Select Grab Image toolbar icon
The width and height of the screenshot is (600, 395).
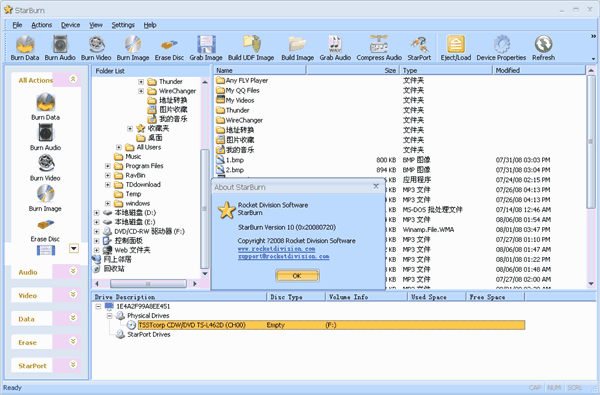(x=206, y=48)
